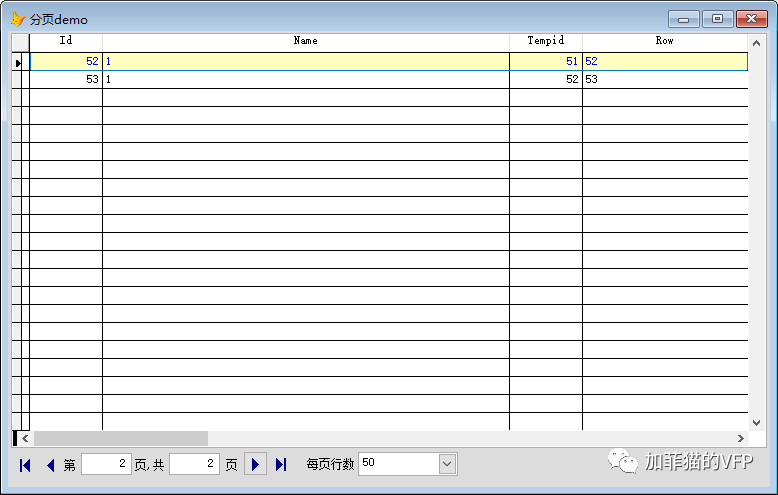
Task: Go to the previous page arrow
Action: click(x=51, y=465)
